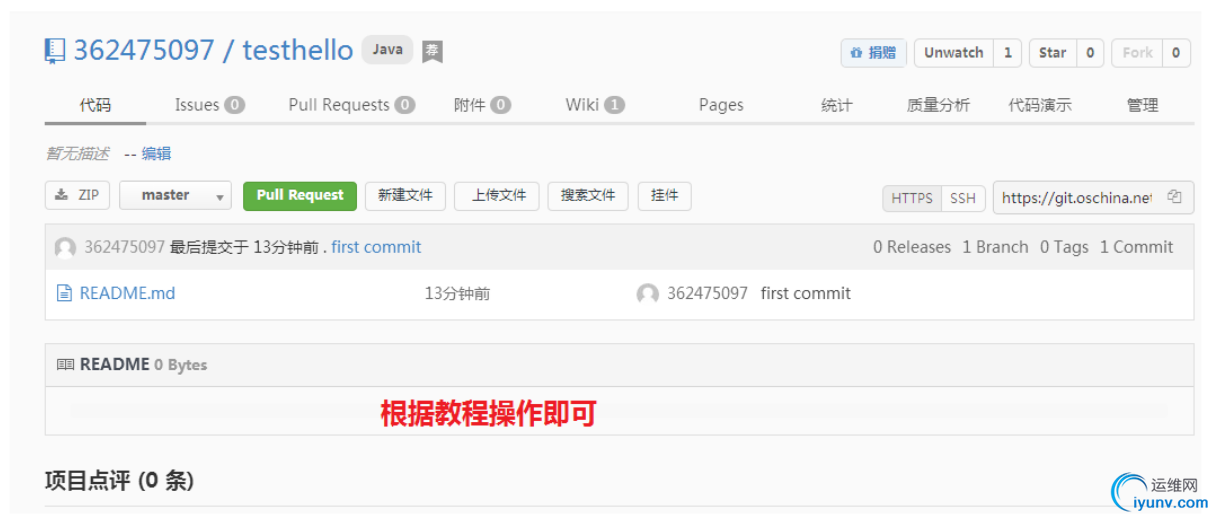1214x519 pixels.
Task: Switch clone protocol to HTTPS
Action: click(911, 198)
